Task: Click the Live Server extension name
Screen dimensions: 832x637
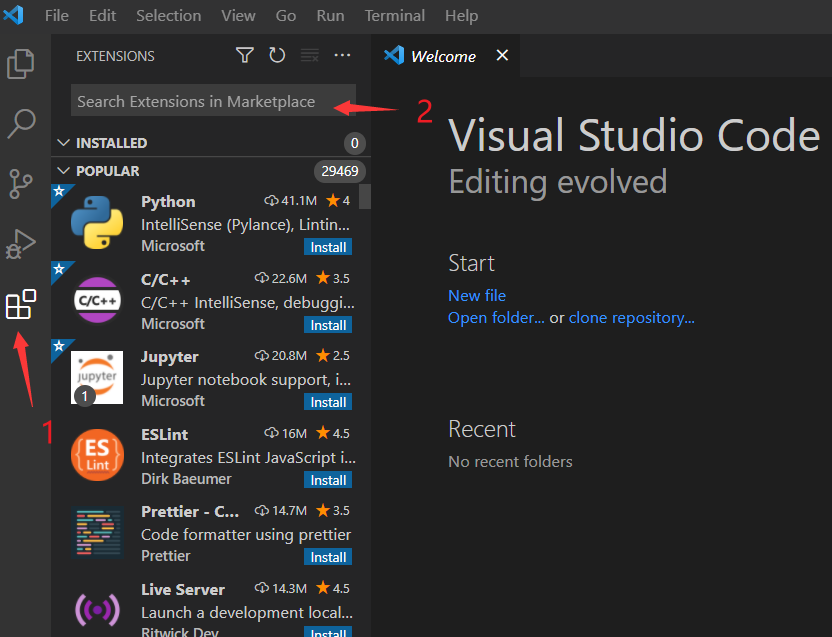Action: tap(183, 589)
